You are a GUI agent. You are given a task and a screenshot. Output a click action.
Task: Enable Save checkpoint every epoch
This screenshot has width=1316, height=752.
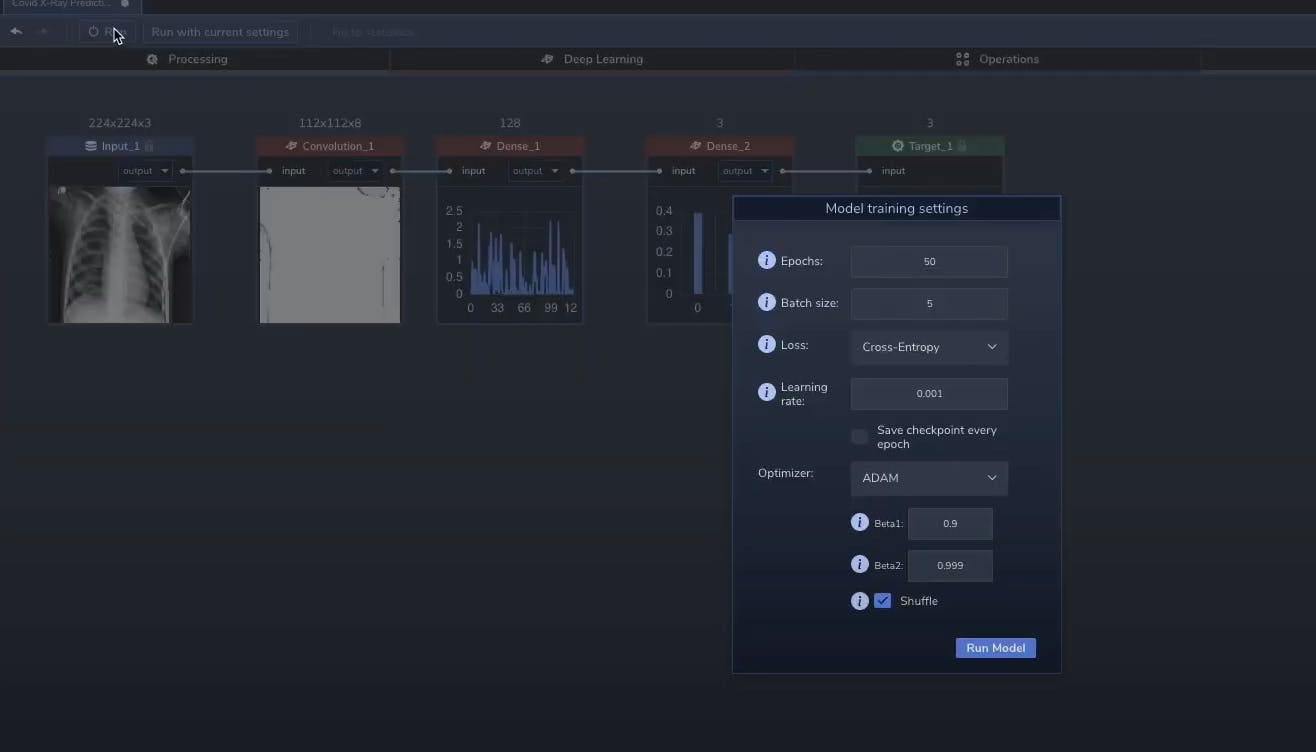tap(859, 437)
